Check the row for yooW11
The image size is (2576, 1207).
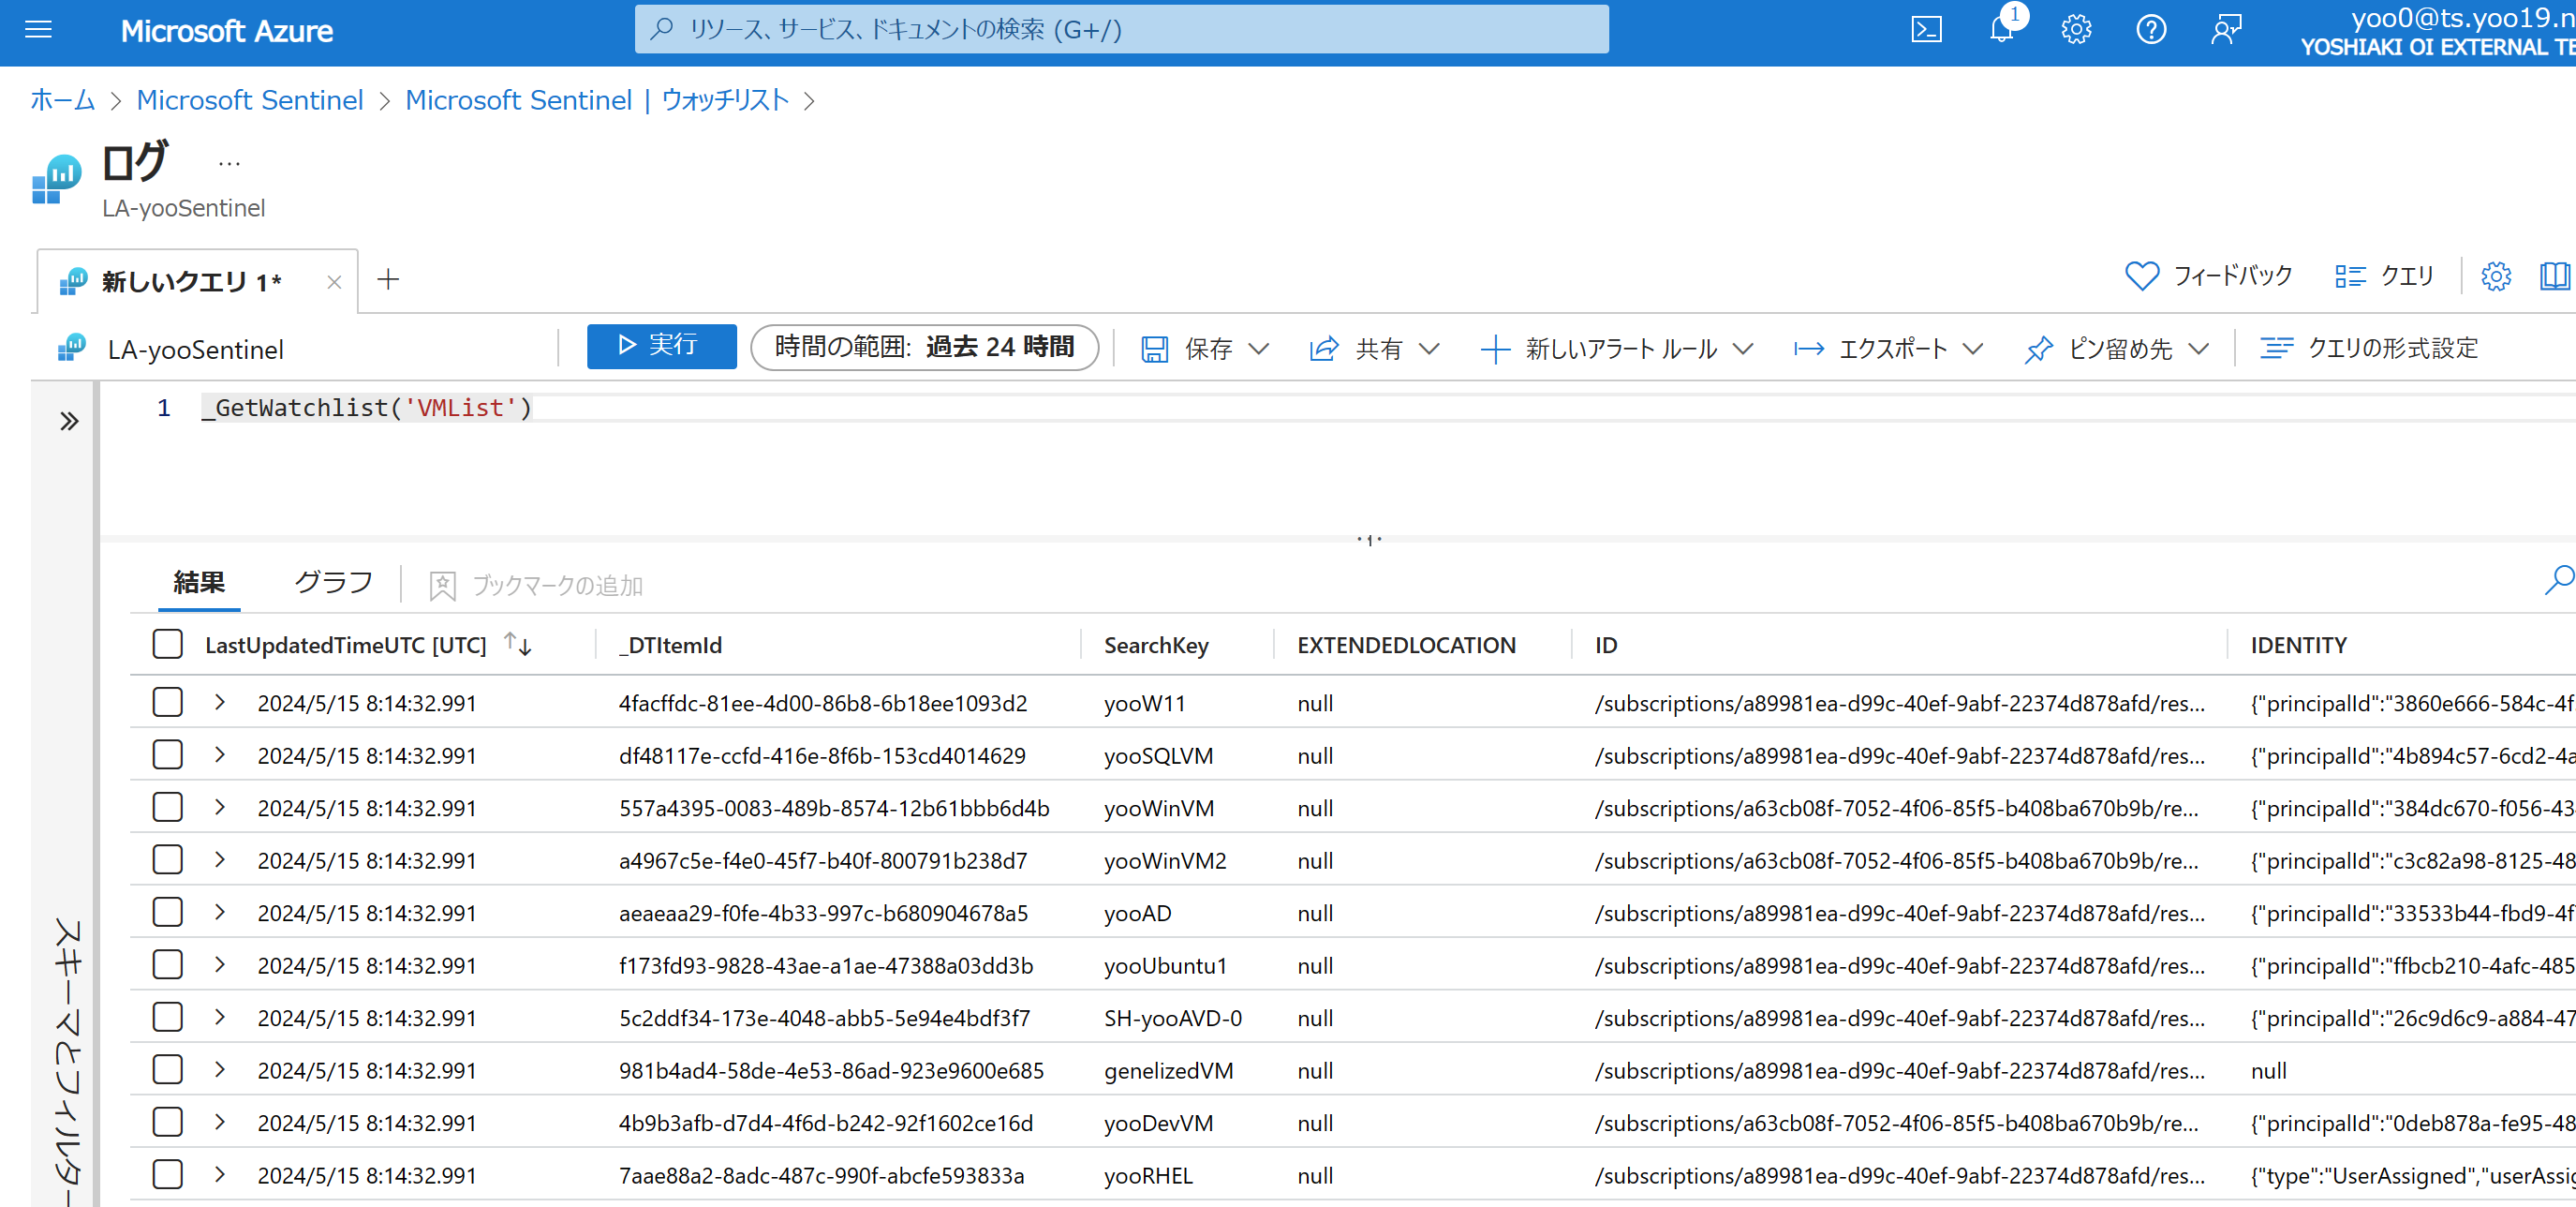167,702
